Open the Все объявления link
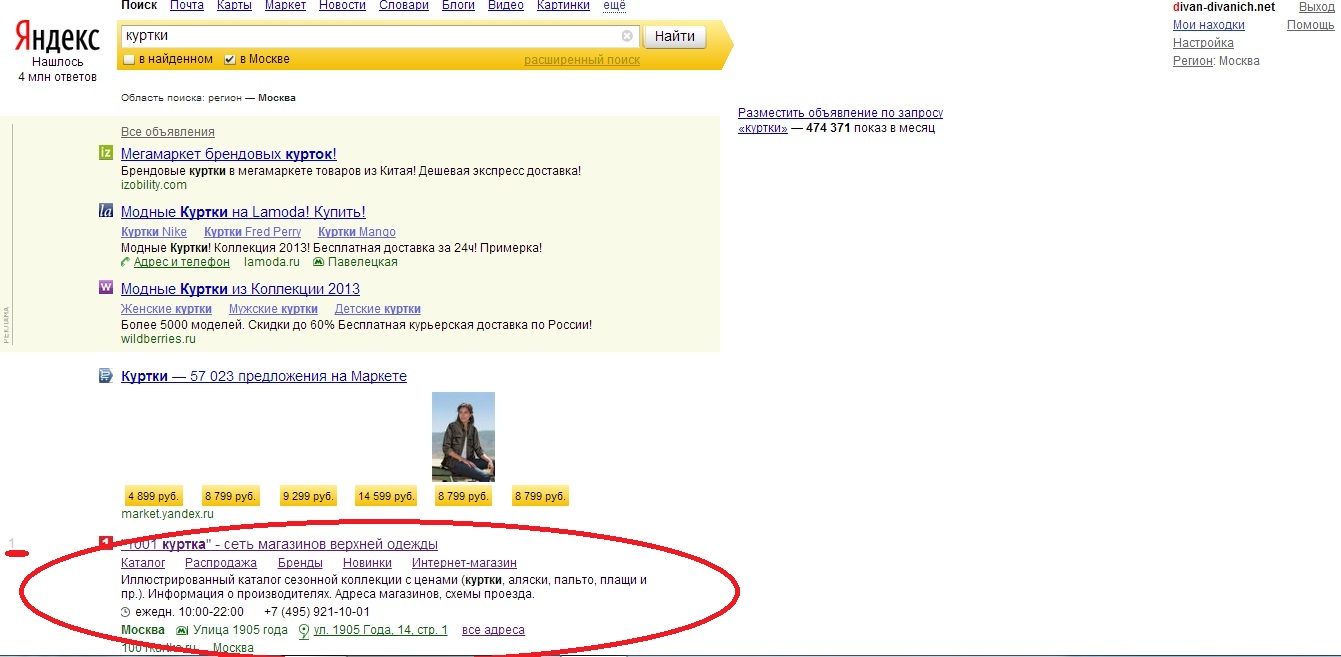 [x=167, y=132]
